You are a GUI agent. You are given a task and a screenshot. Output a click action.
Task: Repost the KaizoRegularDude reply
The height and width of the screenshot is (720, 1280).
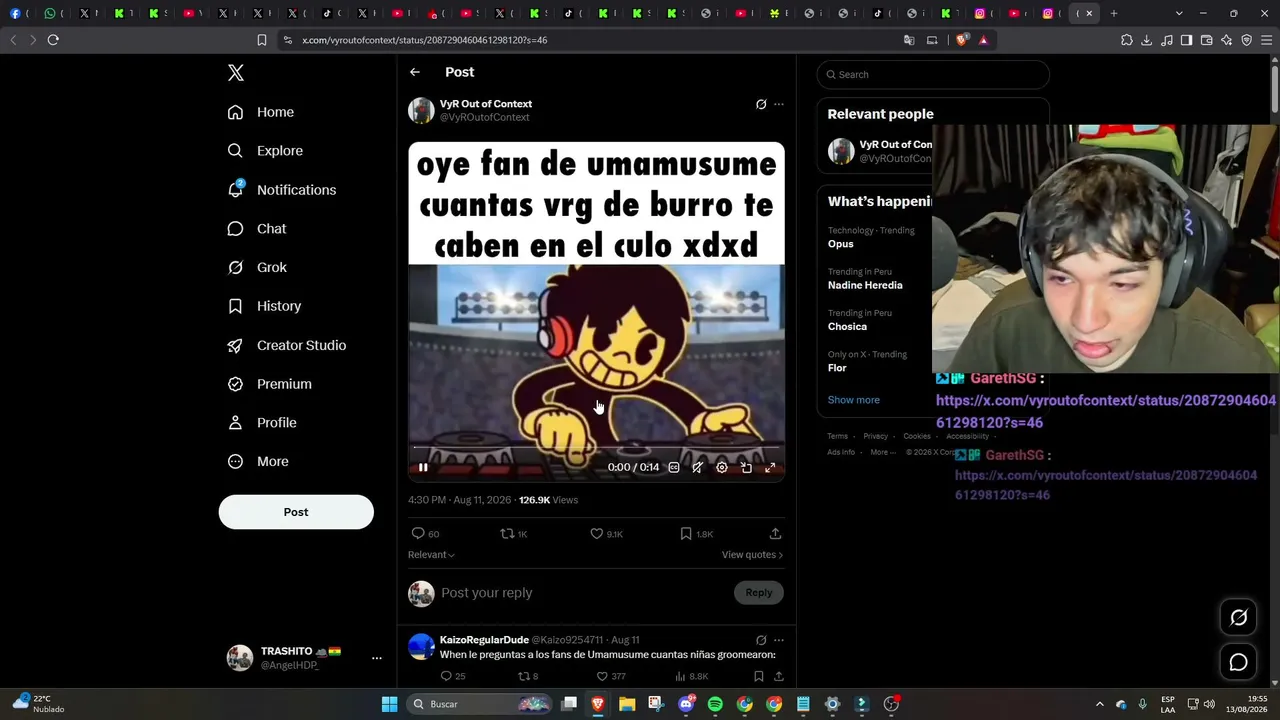tap(522, 676)
